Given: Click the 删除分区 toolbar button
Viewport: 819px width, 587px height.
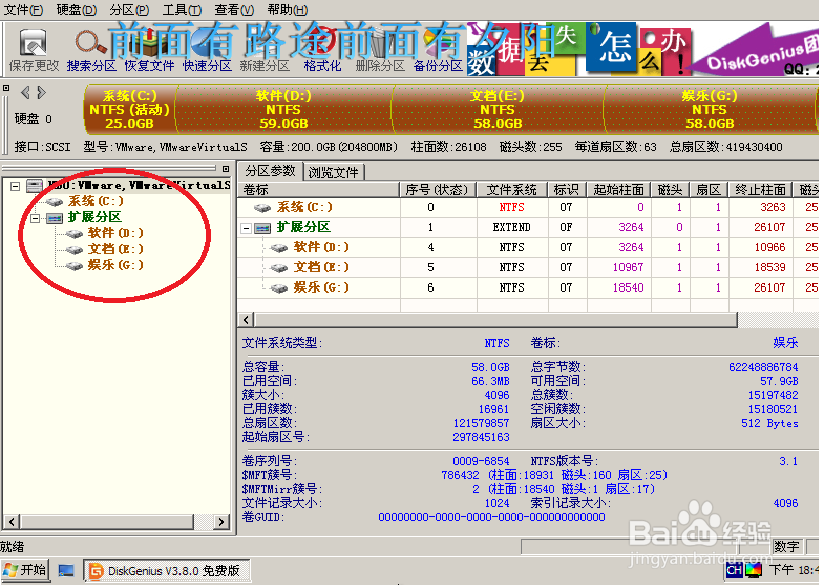Looking at the screenshot, I should (x=380, y=50).
